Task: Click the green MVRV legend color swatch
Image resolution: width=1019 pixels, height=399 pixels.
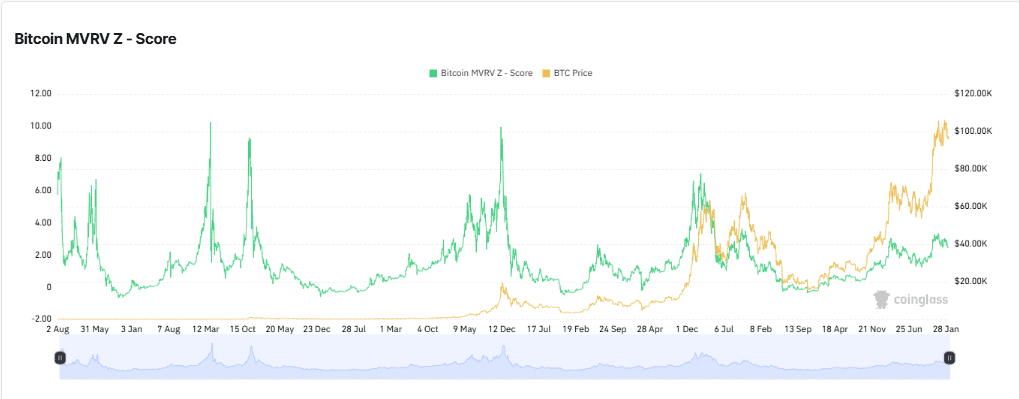Action: [x=432, y=73]
